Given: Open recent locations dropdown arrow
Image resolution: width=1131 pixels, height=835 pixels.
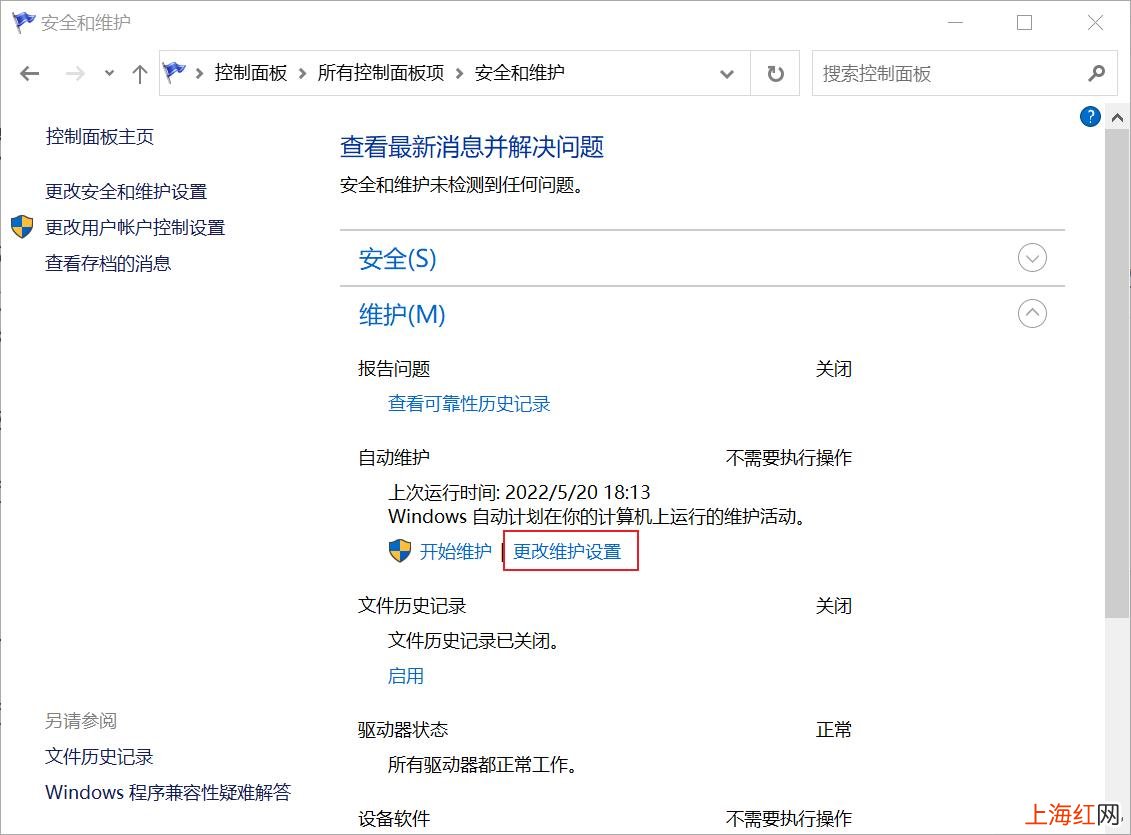Looking at the screenshot, I should pos(109,73).
